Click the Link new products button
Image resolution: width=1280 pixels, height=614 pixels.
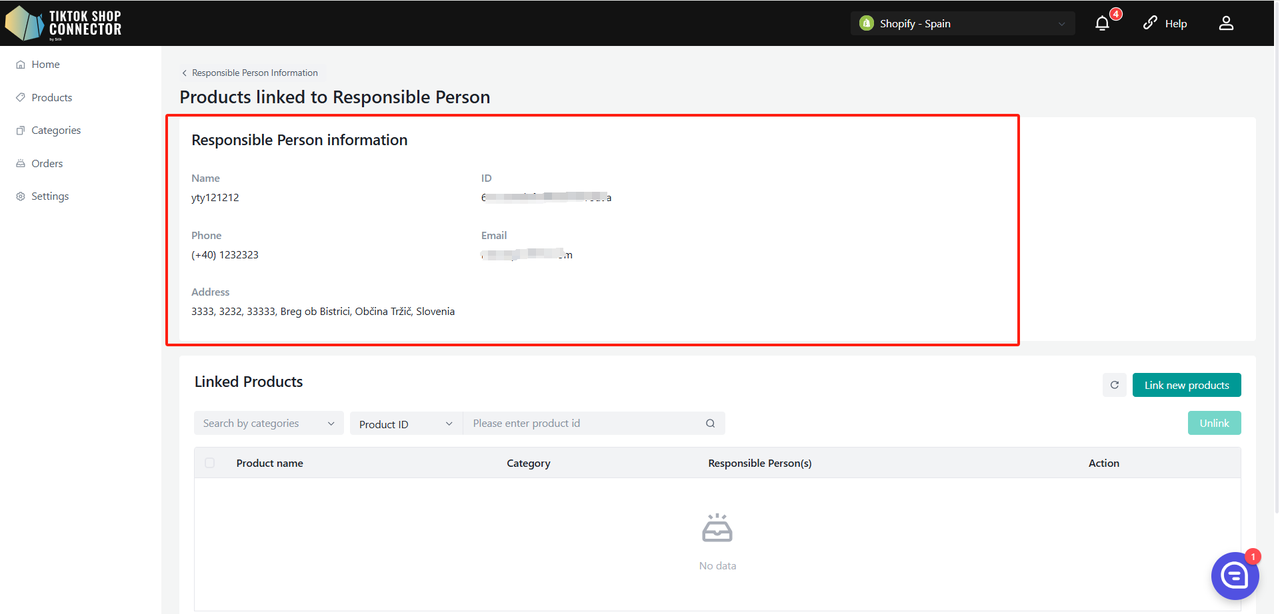1186,385
